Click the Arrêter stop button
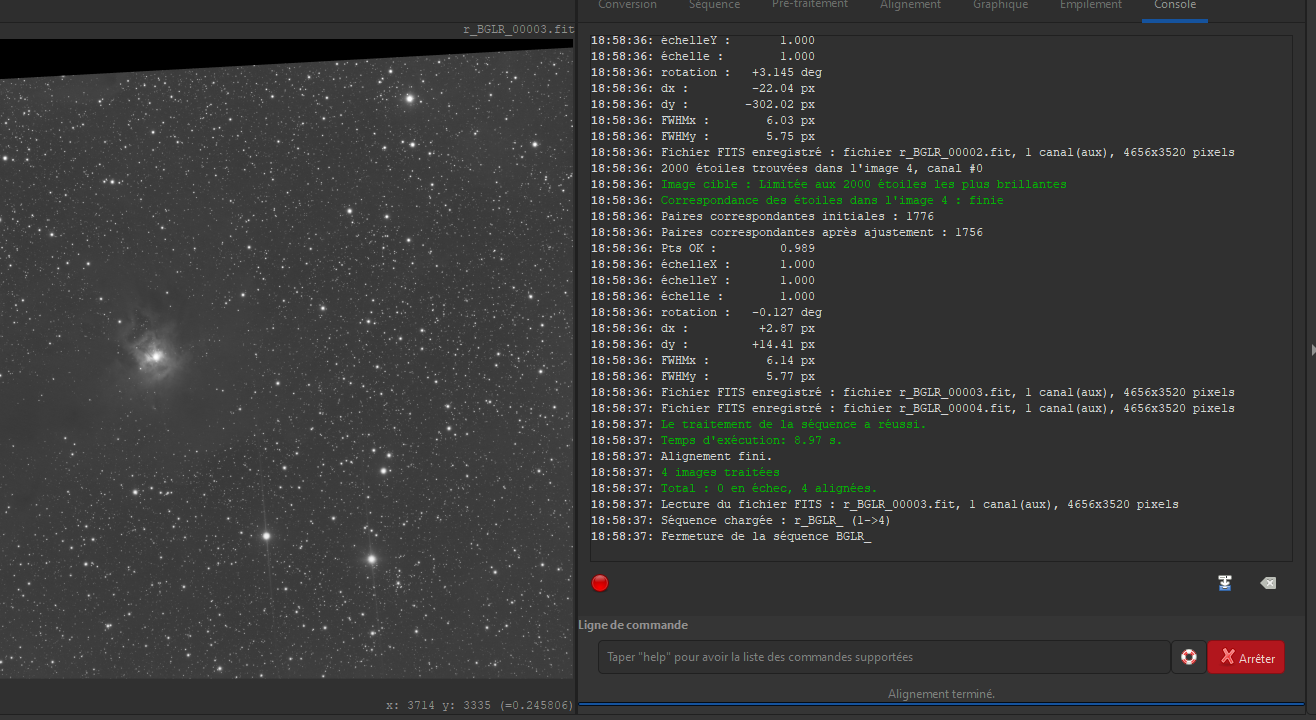The width and height of the screenshot is (1316, 720). point(1246,657)
